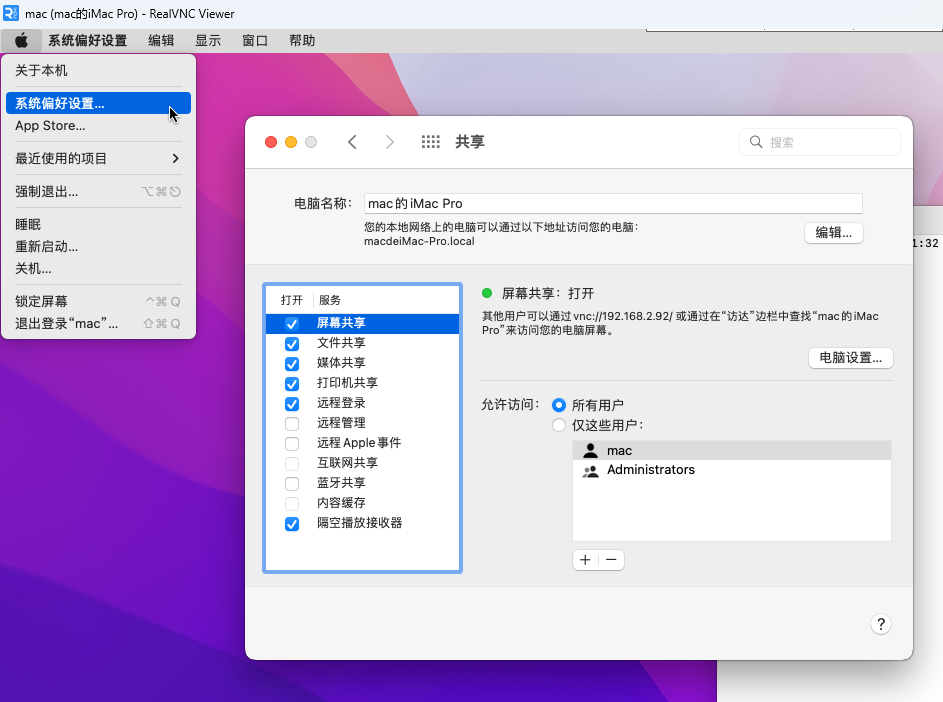The height and width of the screenshot is (702, 943).
Task: Click the macdeiMac-Pro.local address text
Action: pos(419,241)
